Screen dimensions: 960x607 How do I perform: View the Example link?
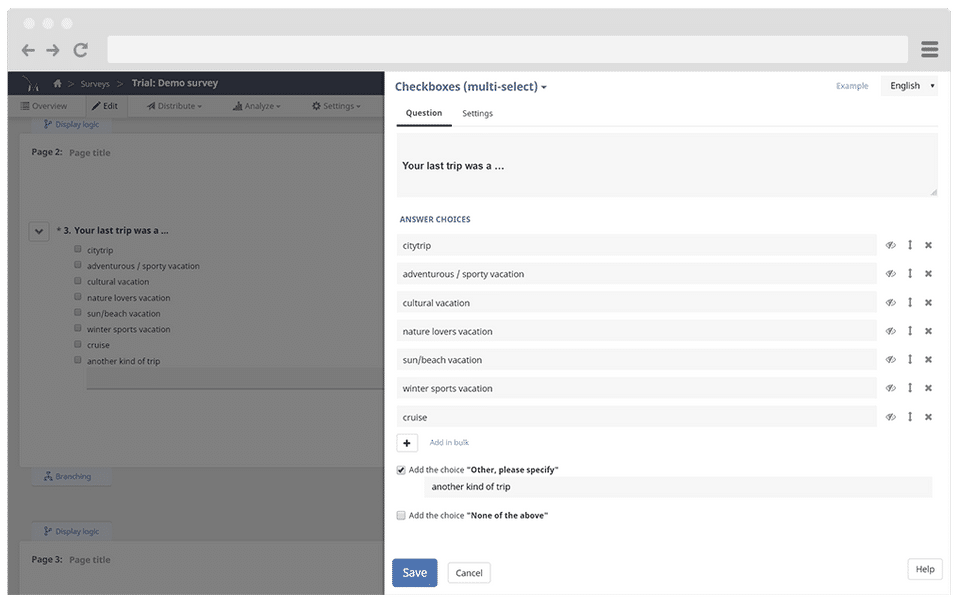pyautogui.click(x=852, y=86)
